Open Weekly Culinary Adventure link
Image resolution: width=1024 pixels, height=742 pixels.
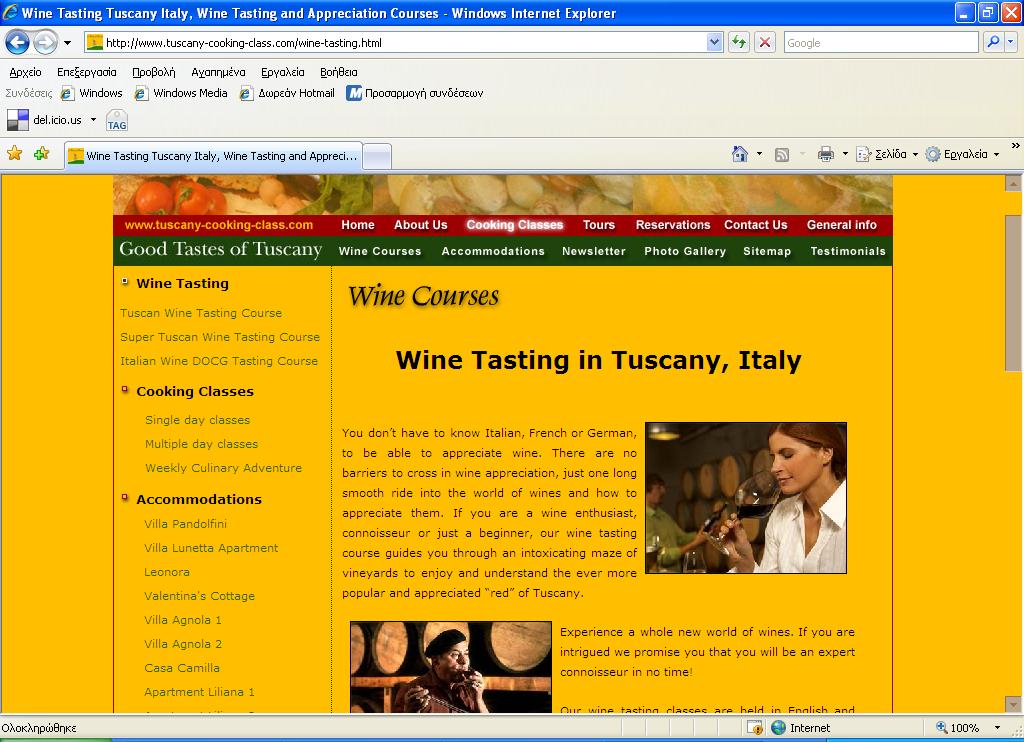pyautogui.click(x=223, y=468)
